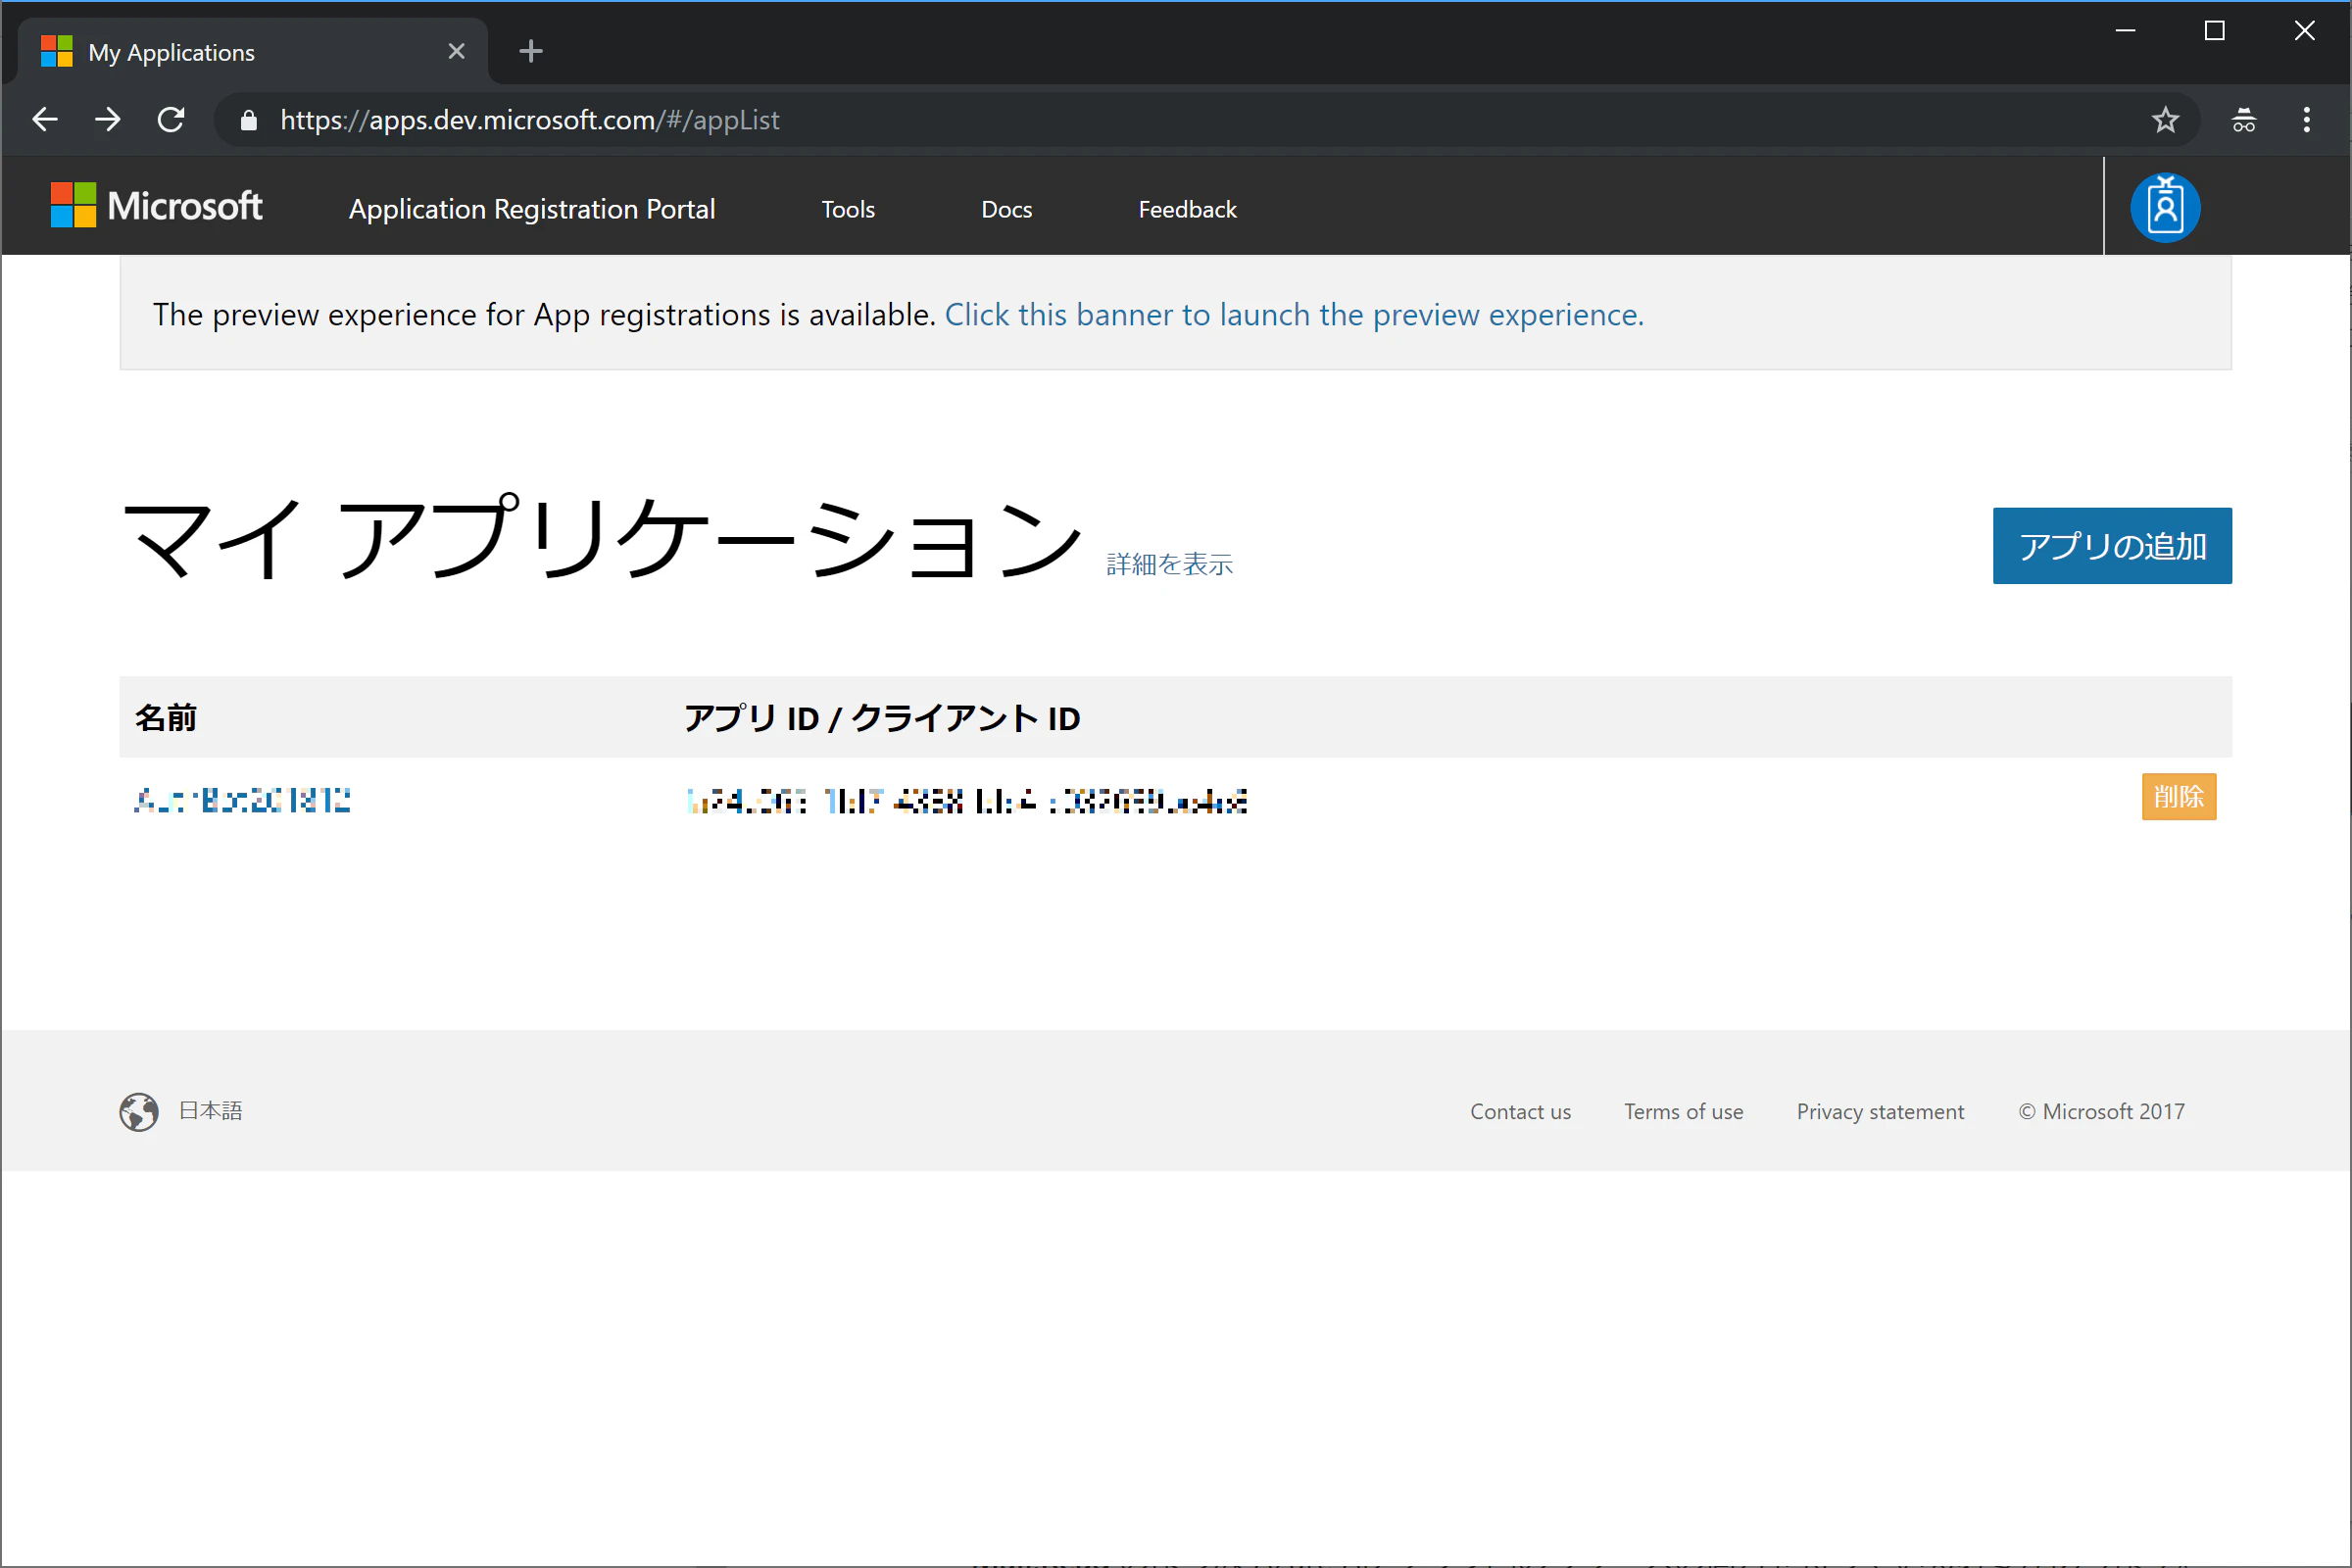Click the 詳細を表示 link
The height and width of the screenshot is (1568, 2352).
tap(1170, 565)
